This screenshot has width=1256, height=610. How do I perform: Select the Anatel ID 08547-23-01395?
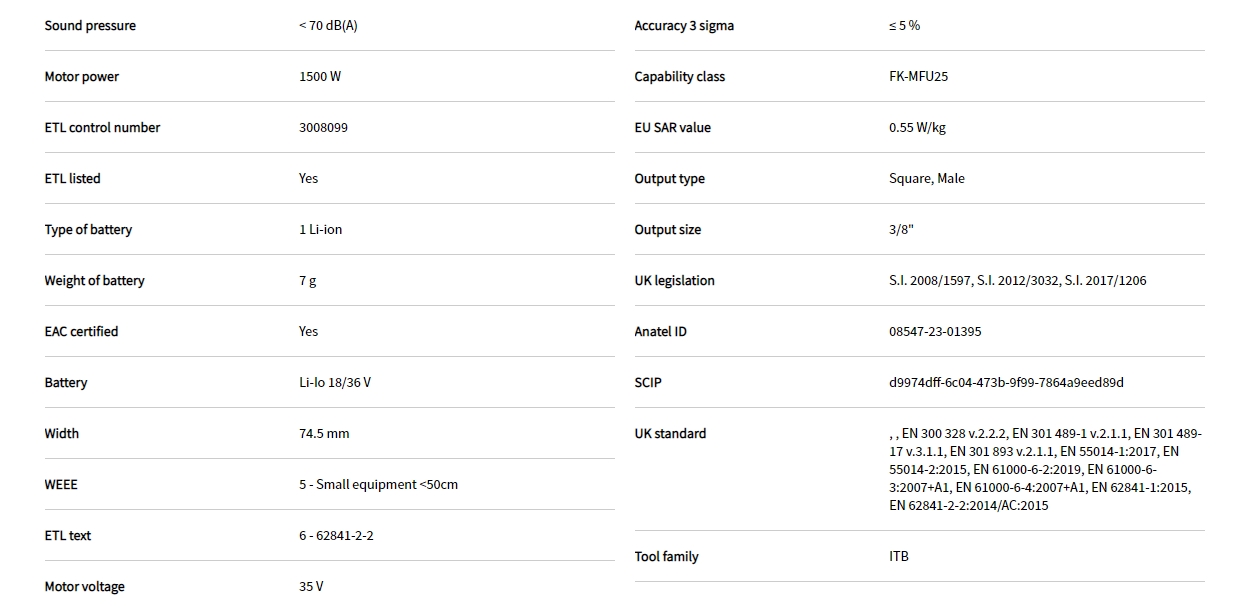click(x=935, y=332)
